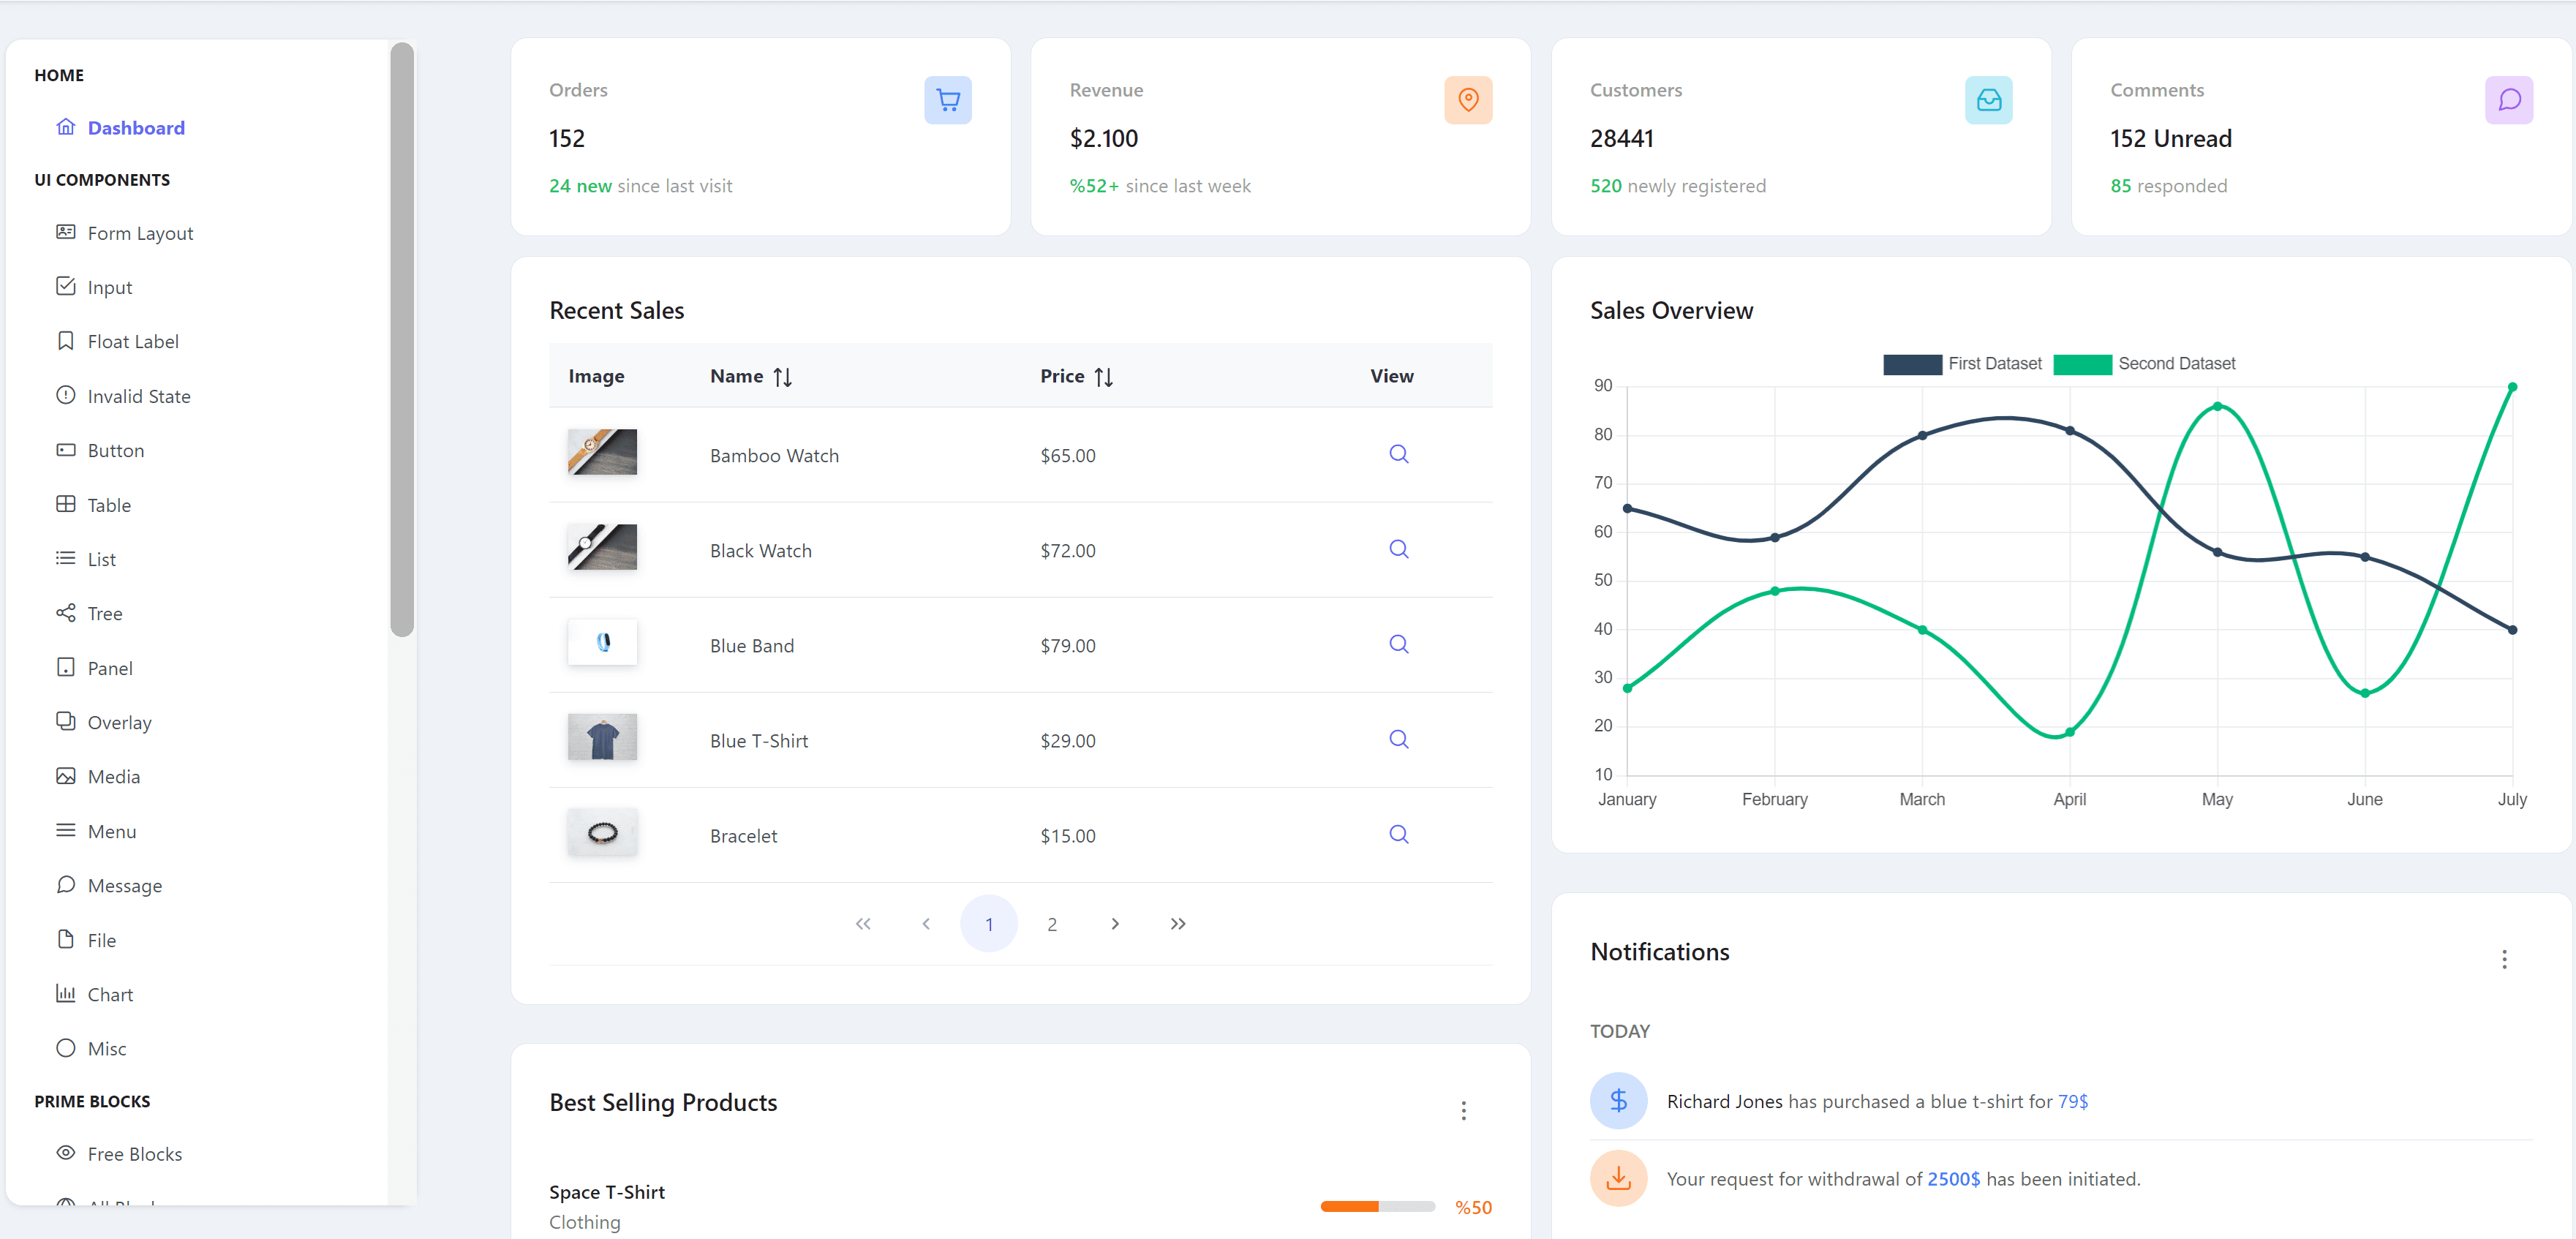Click the Invalid State icon in the sidebar

point(65,395)
